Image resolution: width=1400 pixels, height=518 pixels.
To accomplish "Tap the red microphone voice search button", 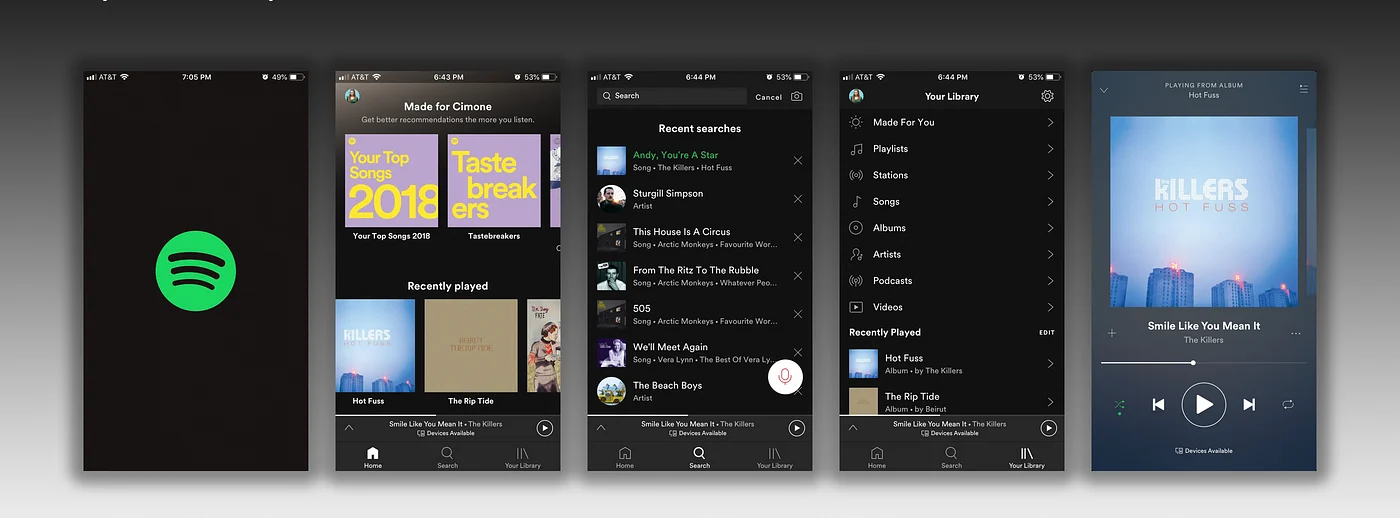I will (785, 376).
